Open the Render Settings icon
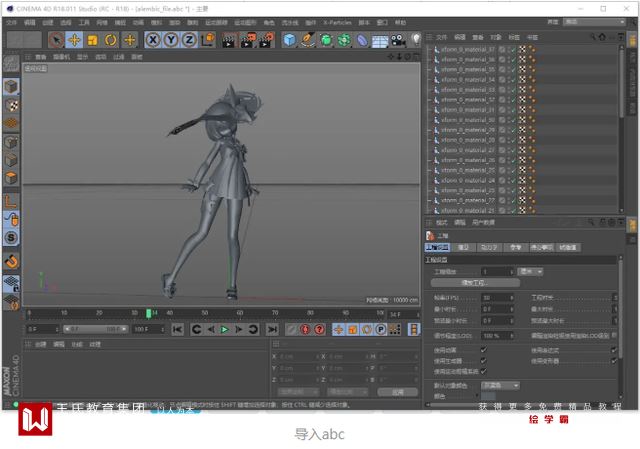This screenshot has width=640, height=449. pyautogui.click(x=266, y=40)
